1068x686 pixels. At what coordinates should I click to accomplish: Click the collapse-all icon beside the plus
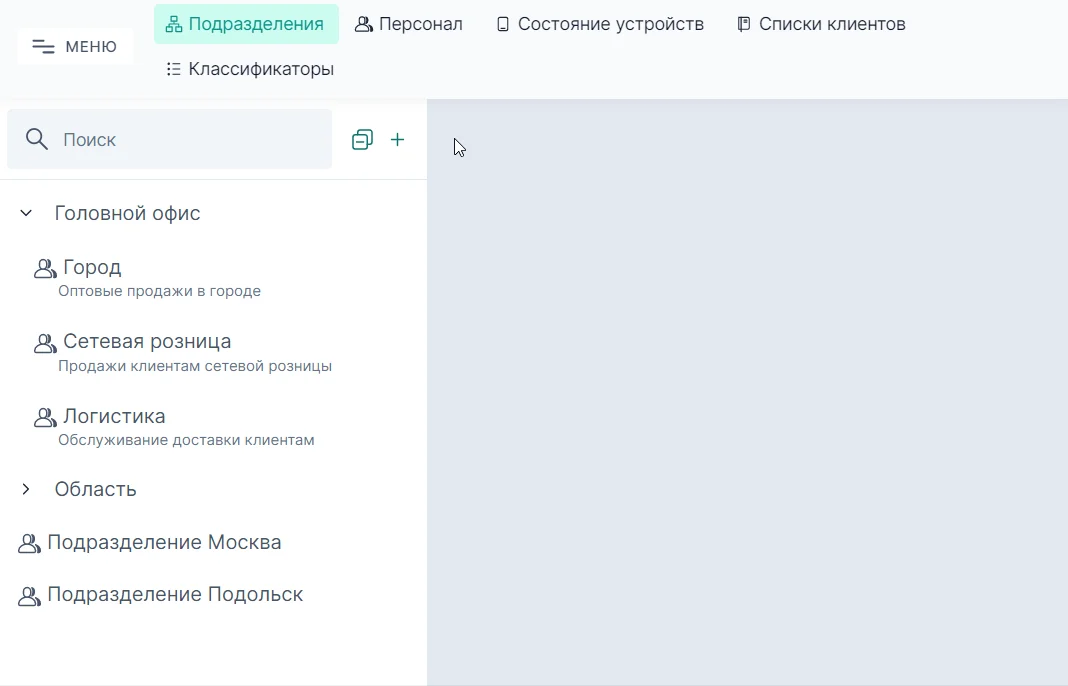[362, 140]
